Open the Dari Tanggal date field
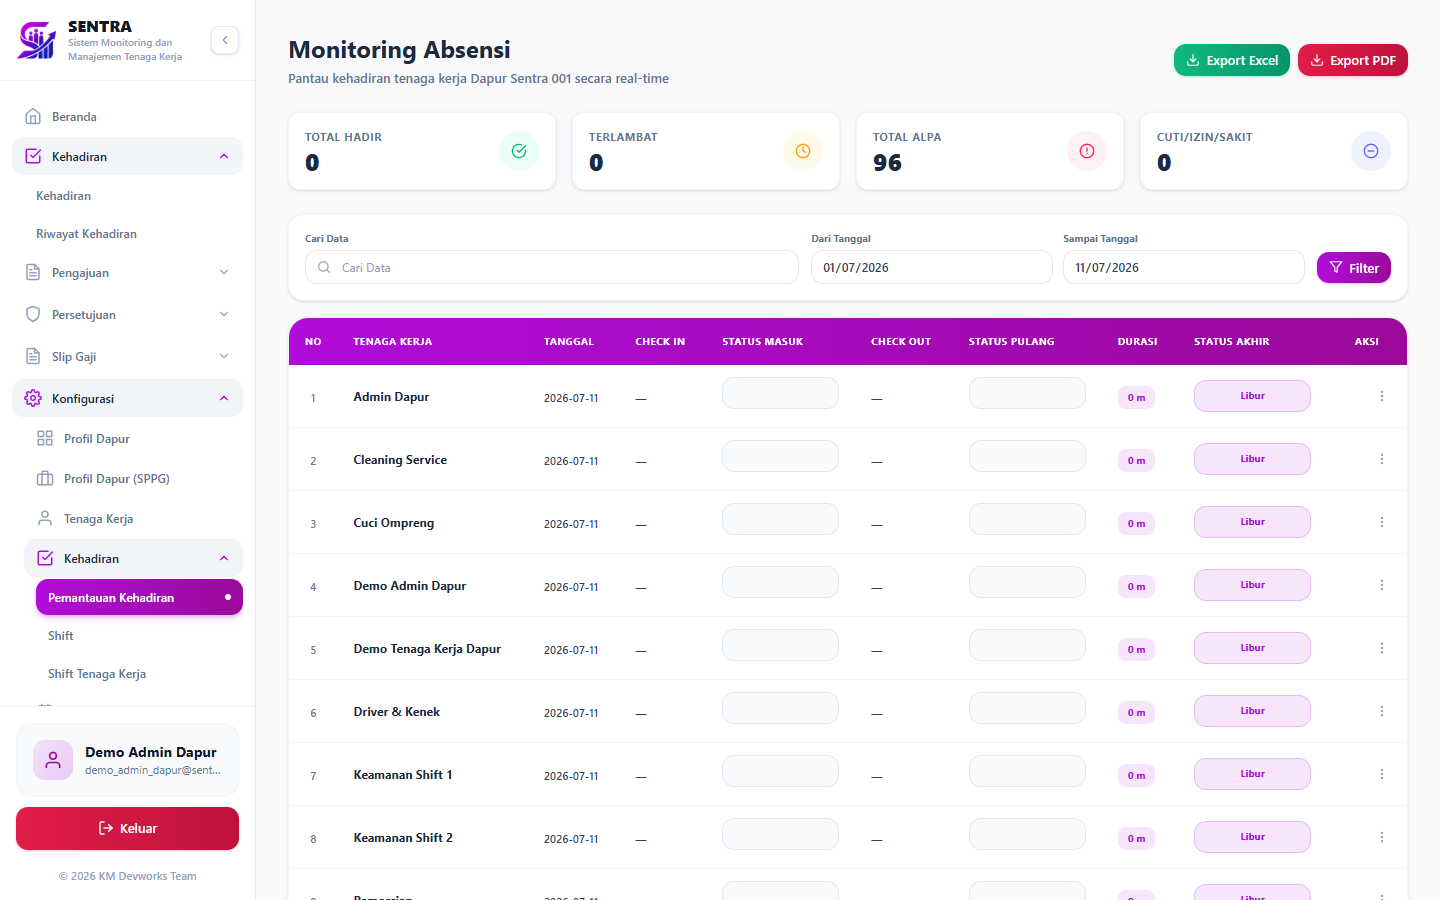1440x900 pixels. point(932,267)
